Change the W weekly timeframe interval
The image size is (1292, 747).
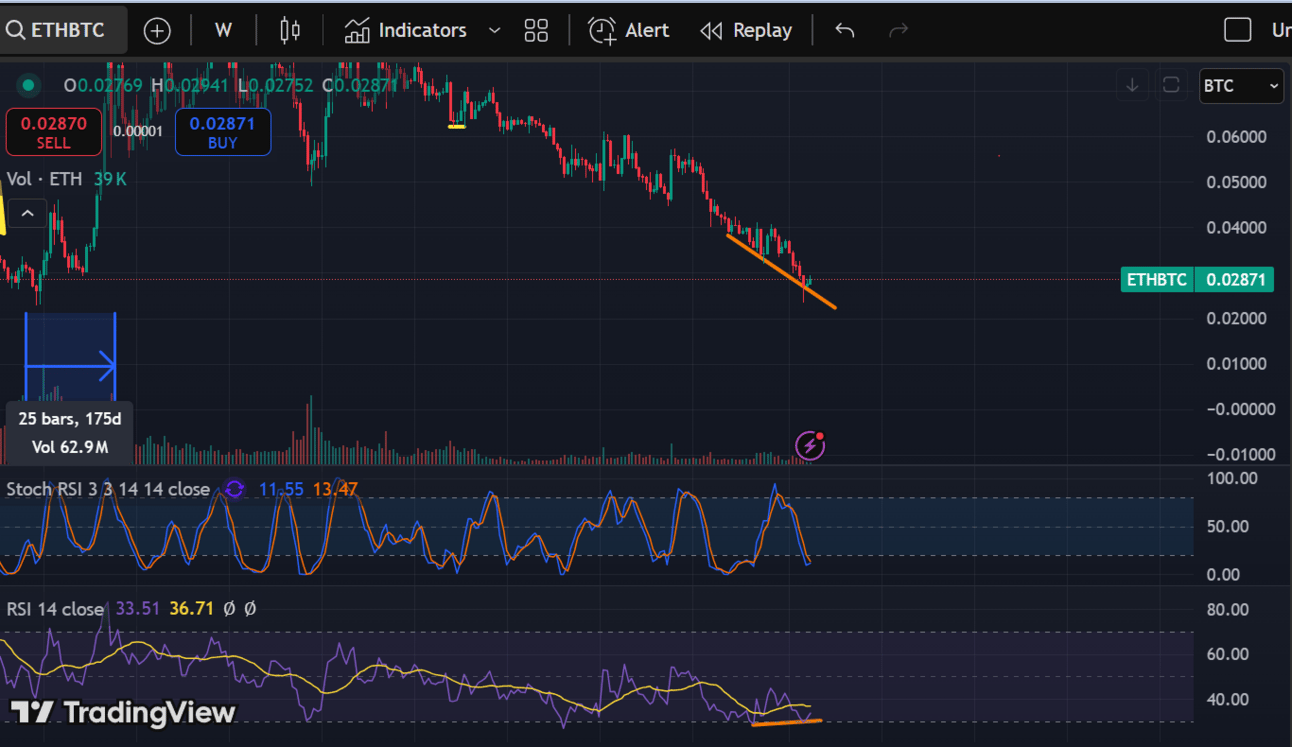[223, 31]
